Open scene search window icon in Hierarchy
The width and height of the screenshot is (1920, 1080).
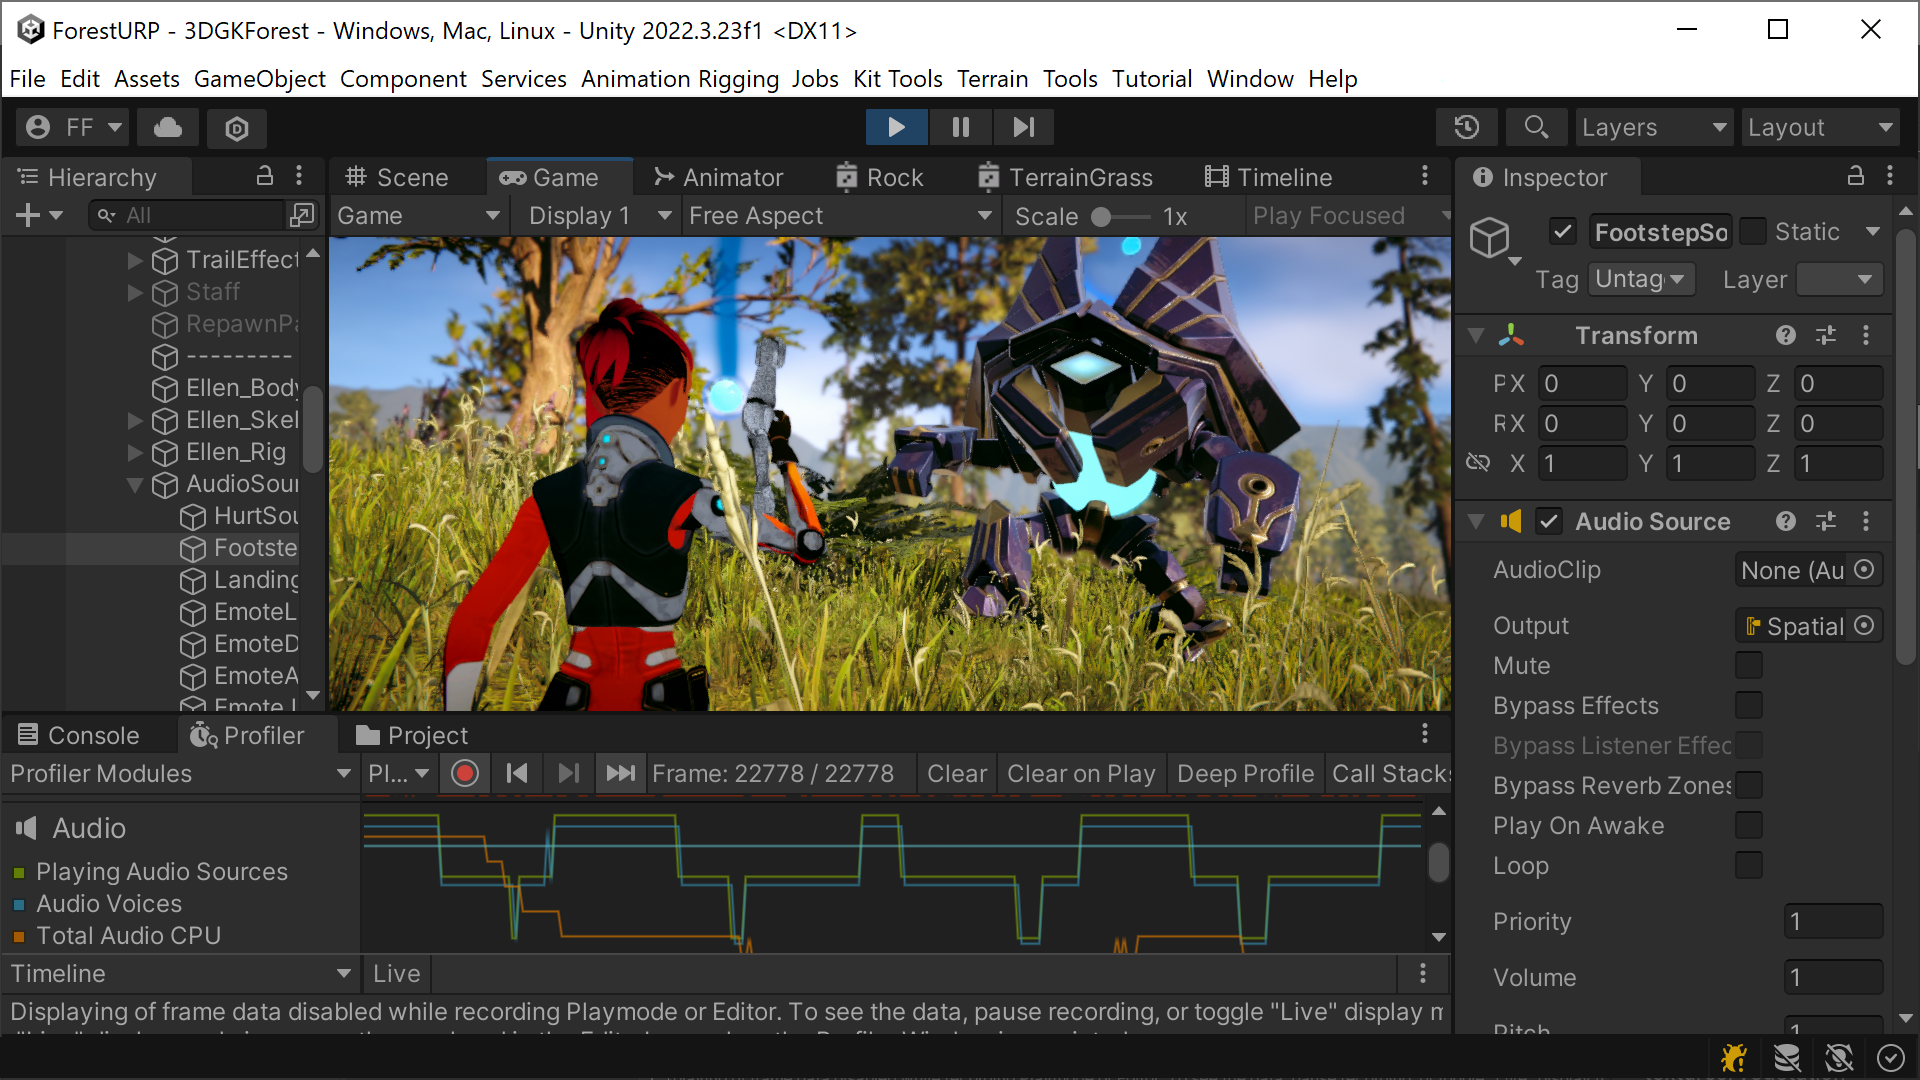tap(301, 214)
